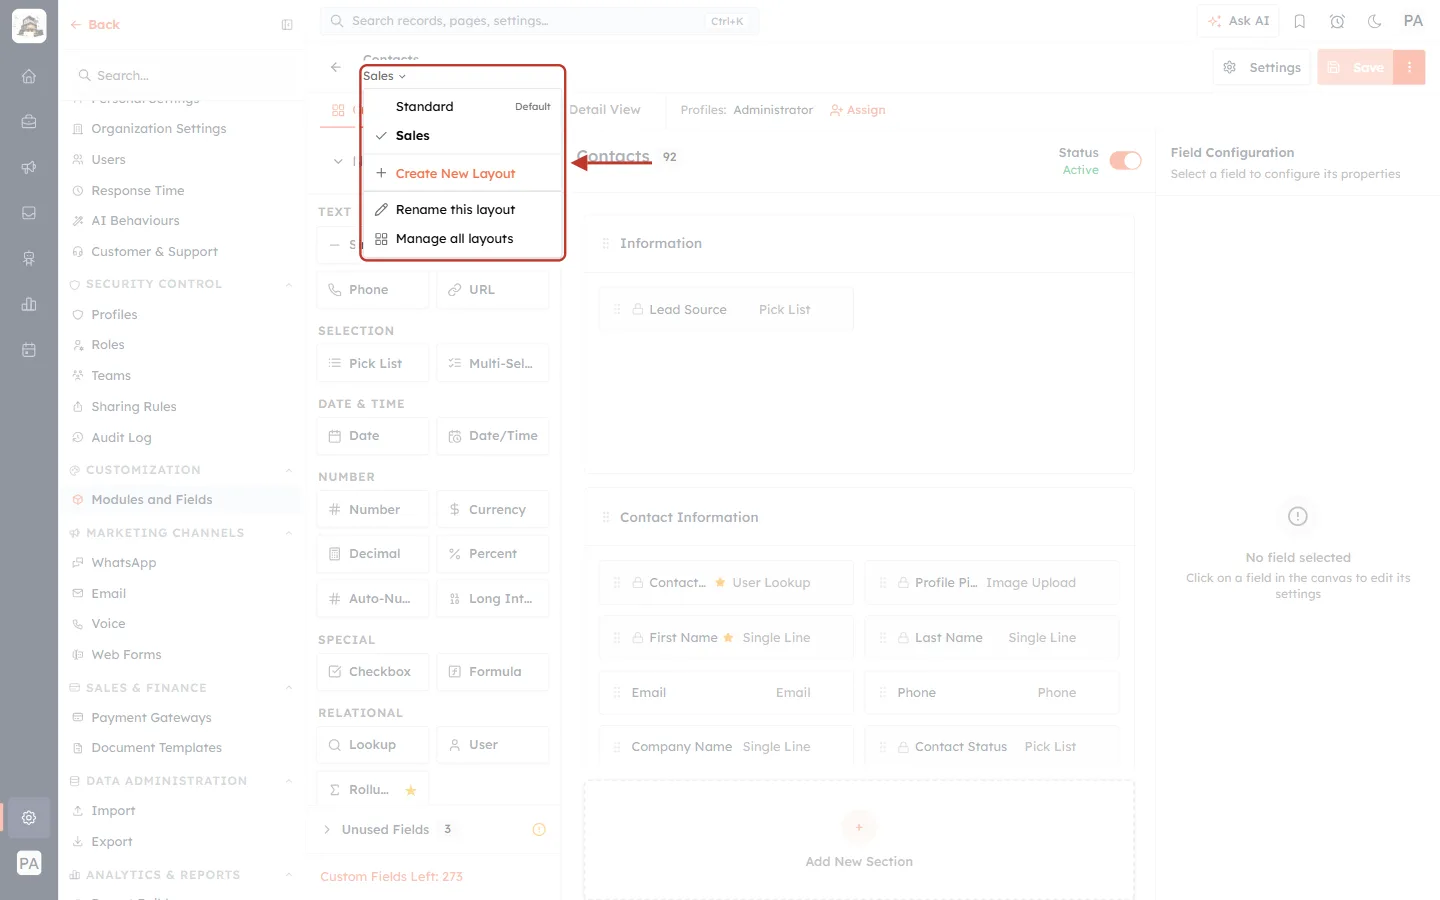Open Profiles in sidebar
This screenshot has width=1440, height=900.
coord(114,315)
